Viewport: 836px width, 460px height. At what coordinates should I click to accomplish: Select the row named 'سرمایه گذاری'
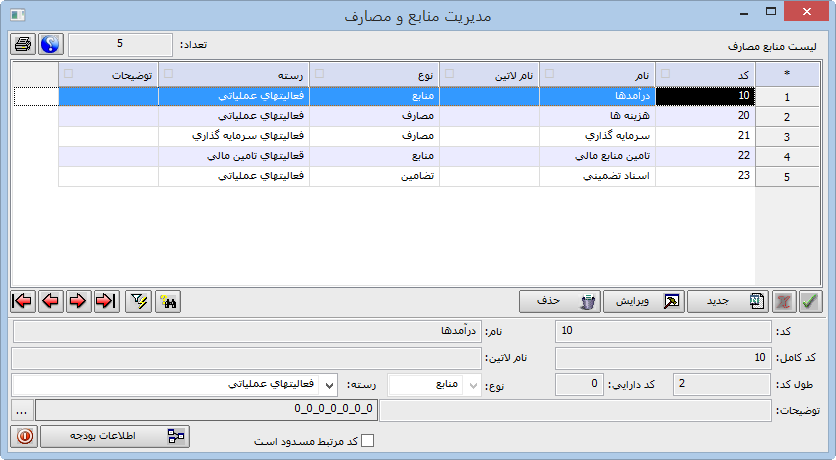click(596, 136)
